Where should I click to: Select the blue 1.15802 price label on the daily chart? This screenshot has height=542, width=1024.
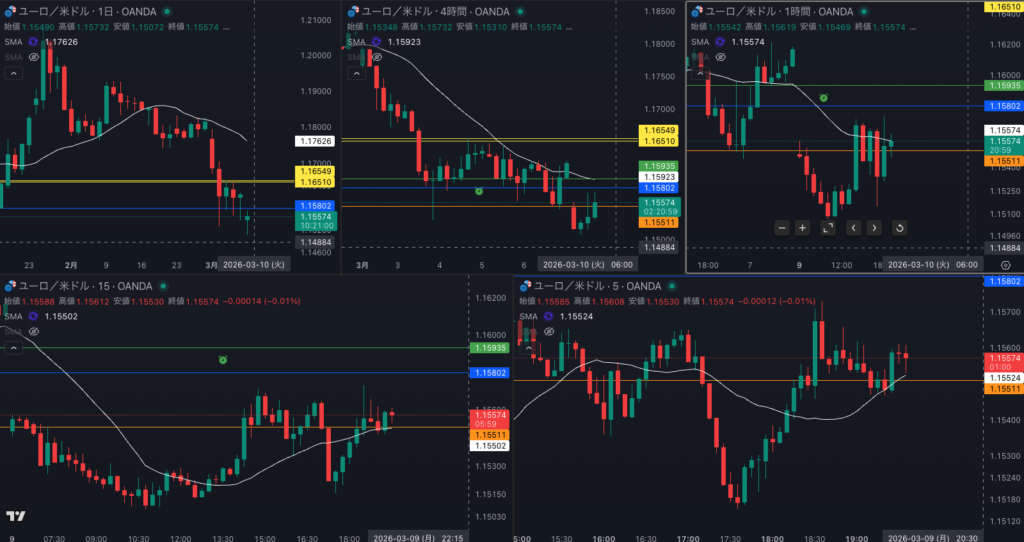point(313,205)
